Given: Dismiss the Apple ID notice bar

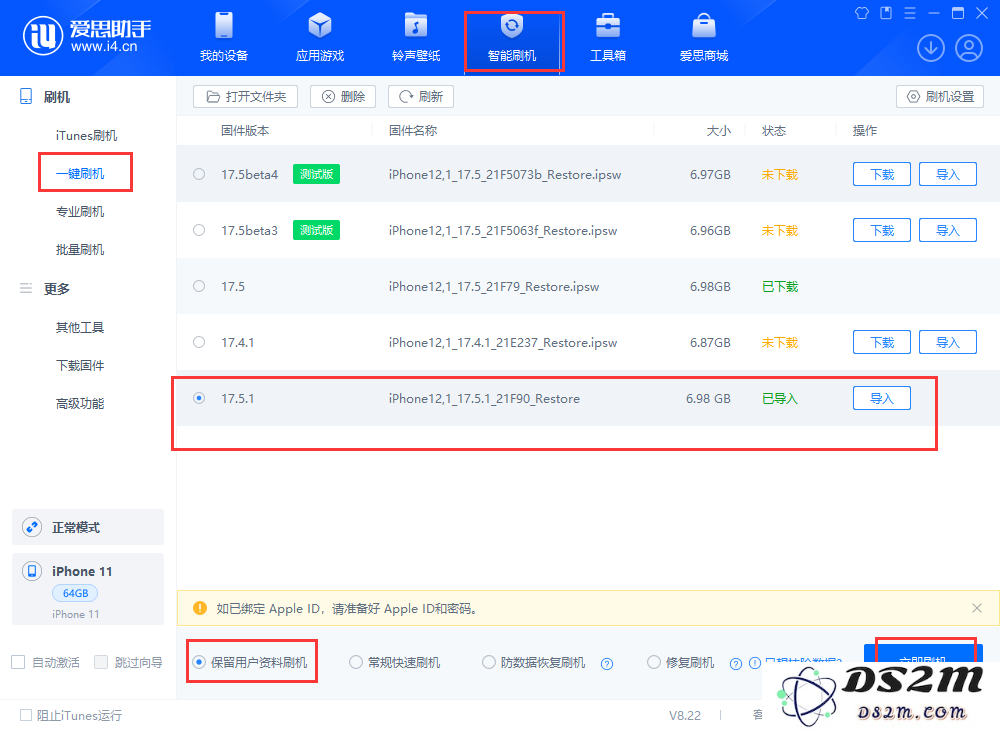Looking at the screenshot, I should [x=976, y=608].
